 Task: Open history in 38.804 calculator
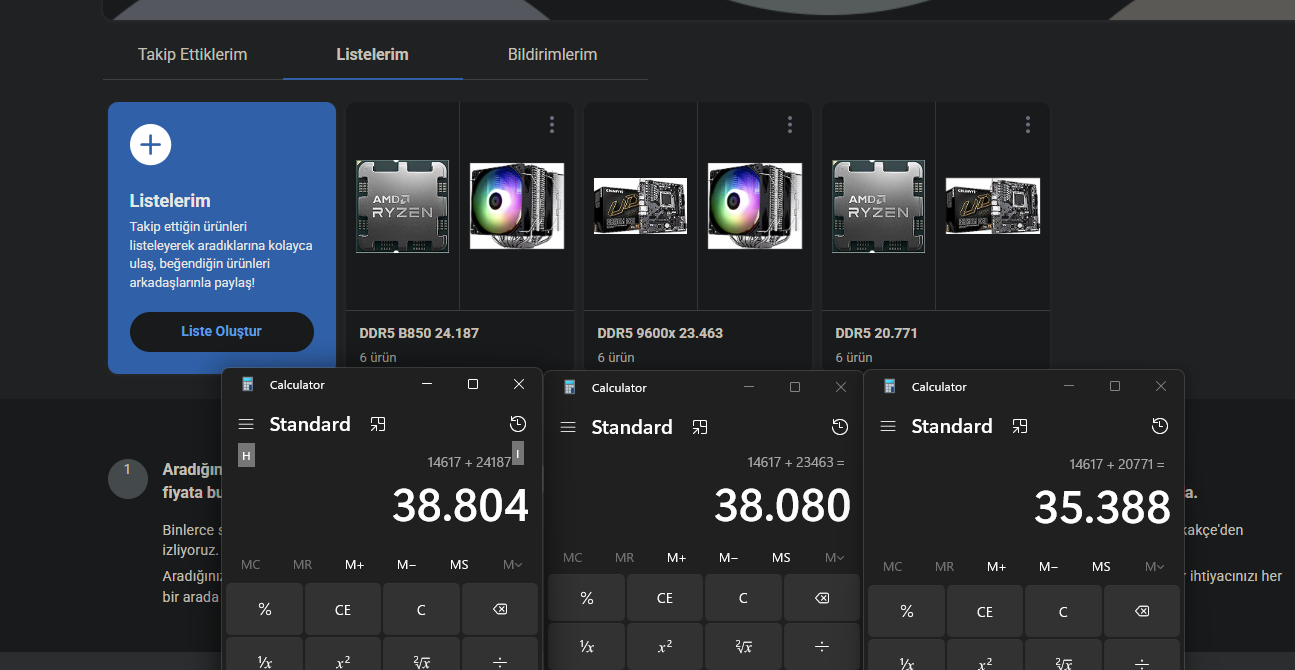tap(518, 424)
